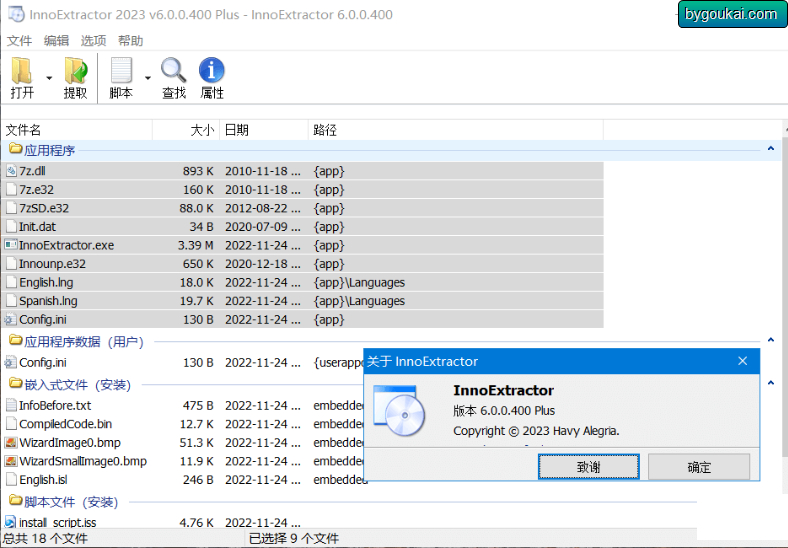Image resolution: width=788 pixels, height=548 pixels.
Task: Close the 关于 InnoExtractor dialog
Action: [x=743, y=361]
